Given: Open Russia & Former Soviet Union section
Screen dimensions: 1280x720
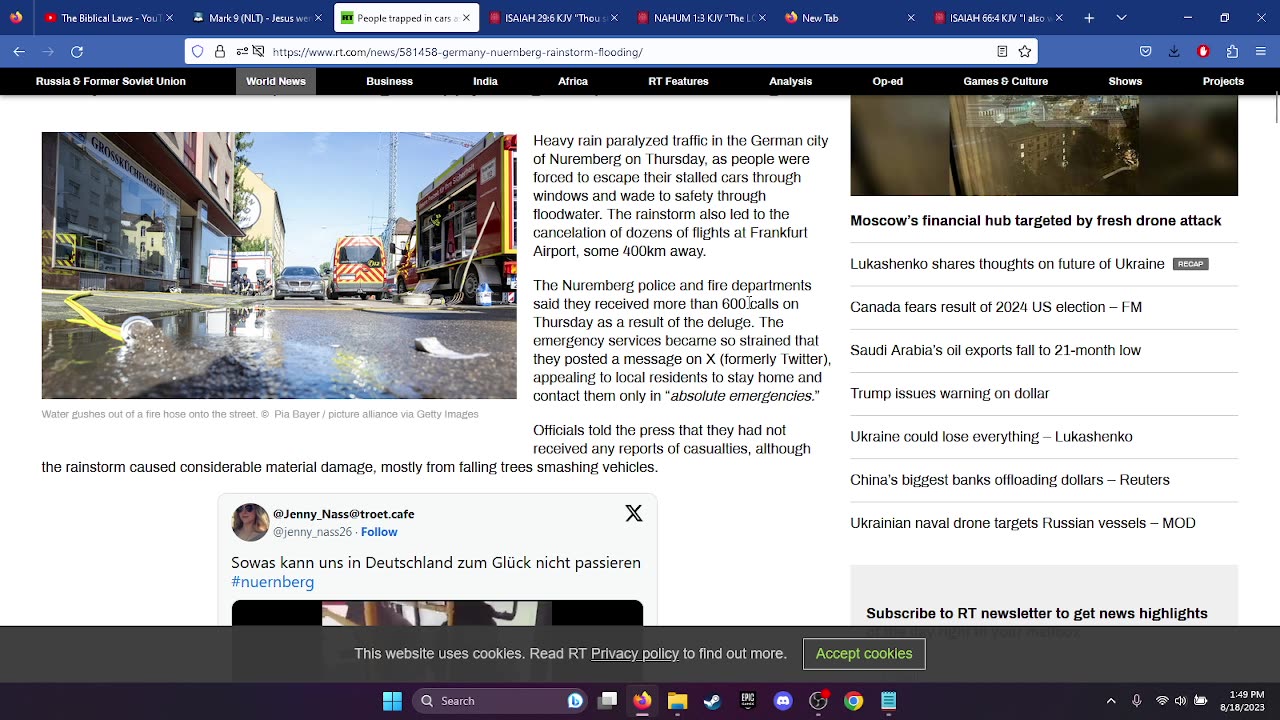Looking at the screenshot, I should [111, 81].
